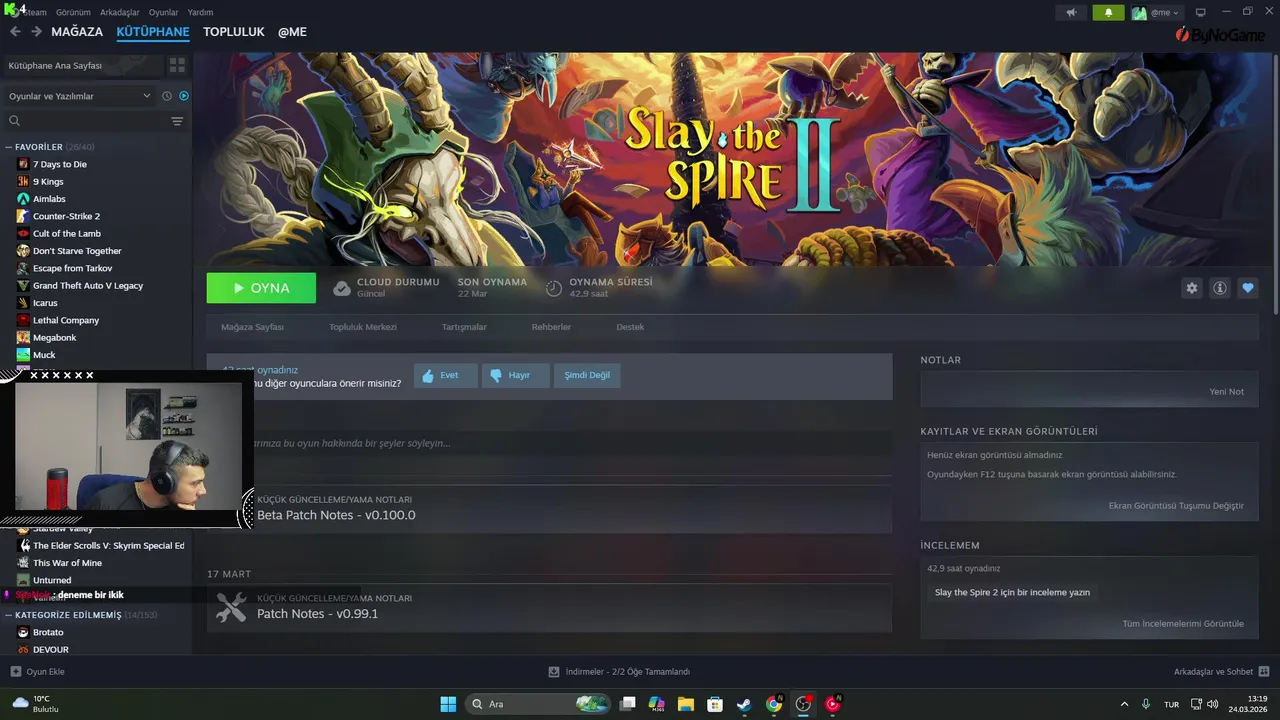Go to the TOPLULUK tab
This screenshot has height=720, width=1280.
(234, 32)
